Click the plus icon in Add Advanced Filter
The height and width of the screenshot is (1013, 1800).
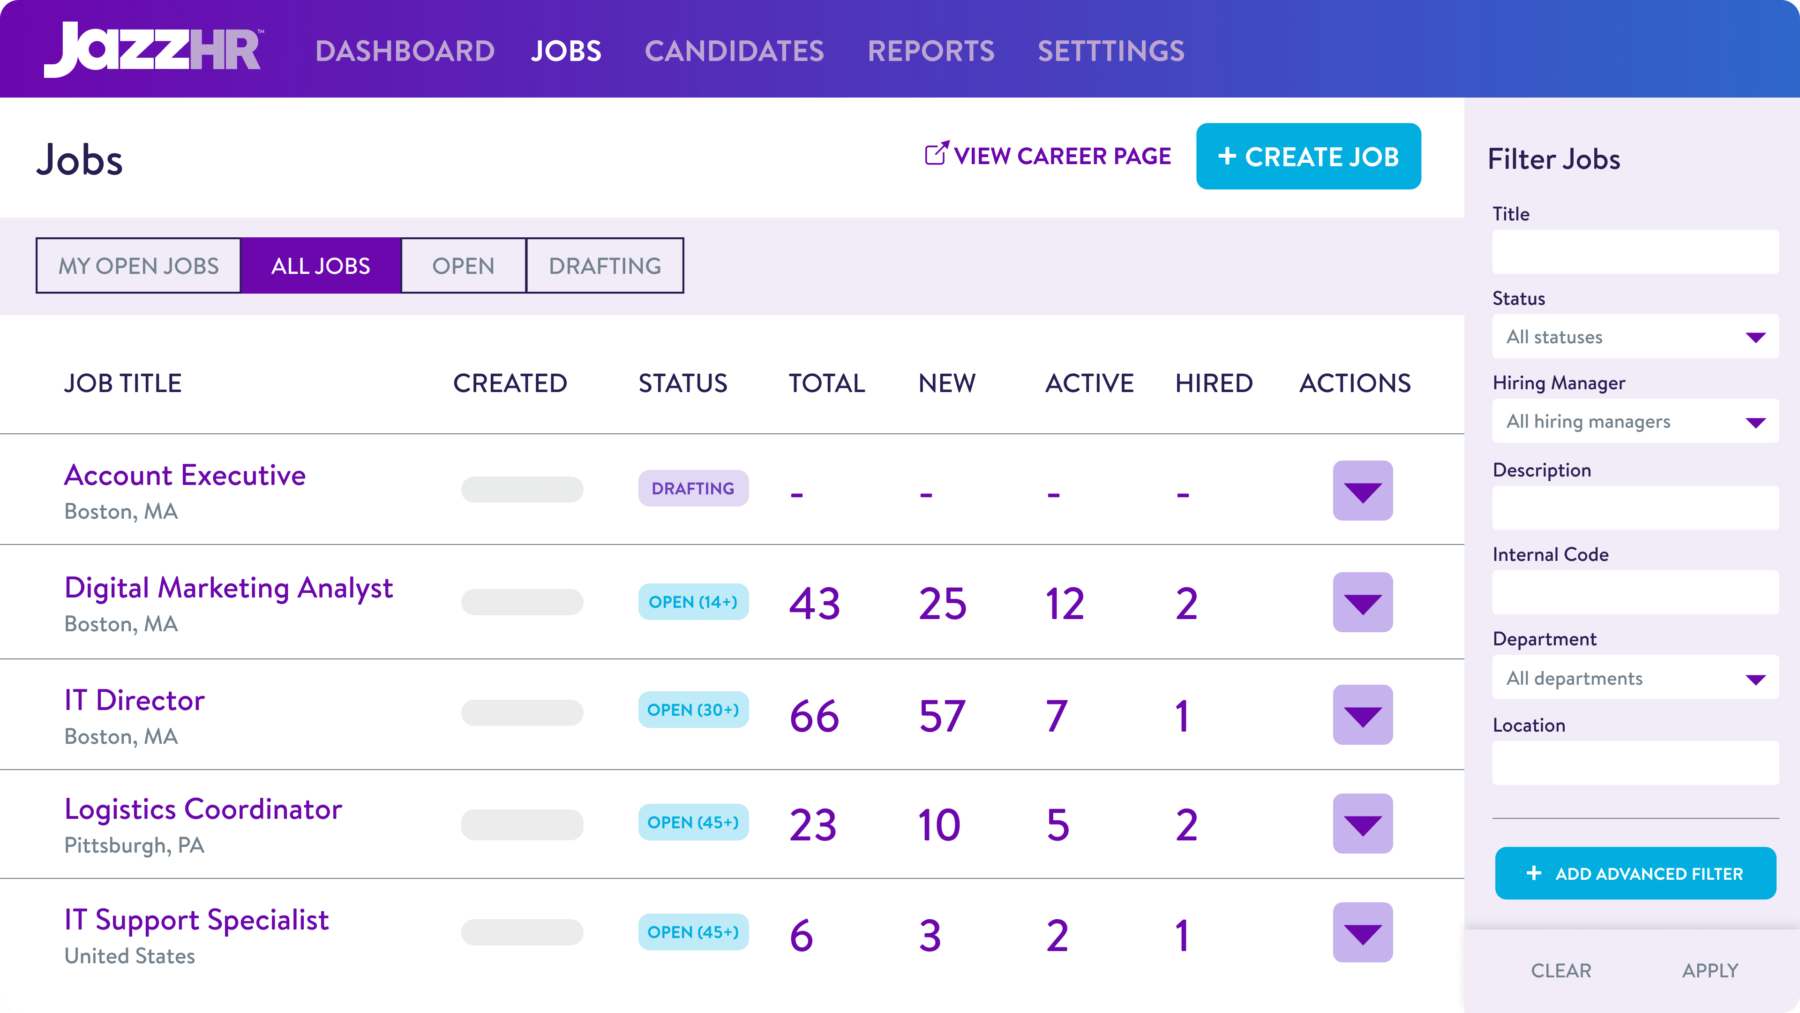[x=1533, y=872]
